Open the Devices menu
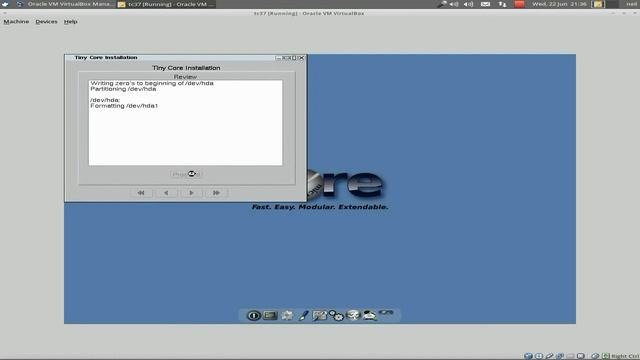Viewport: 640px width, 360px height. pos(46,22)
